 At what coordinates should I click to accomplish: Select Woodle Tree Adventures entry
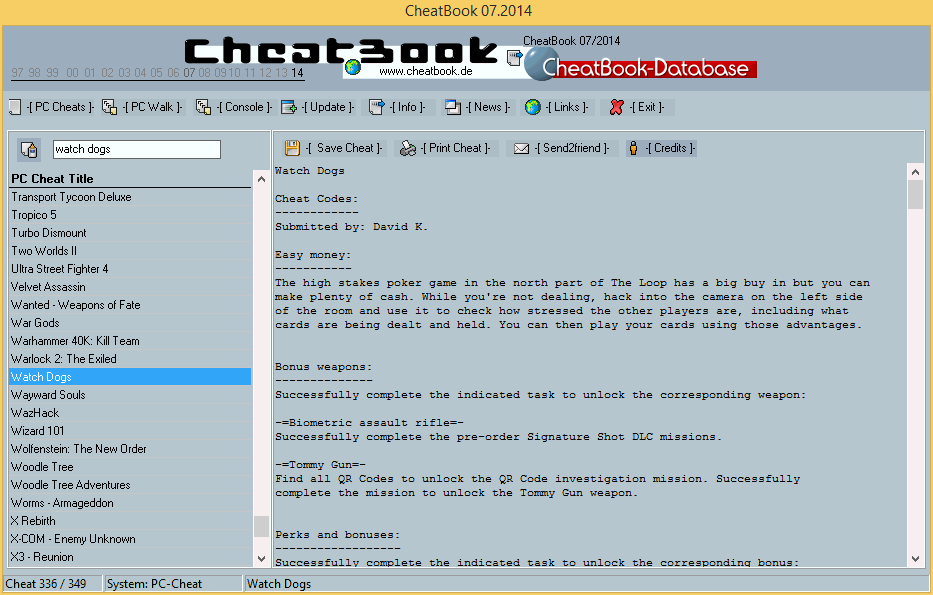131,485
